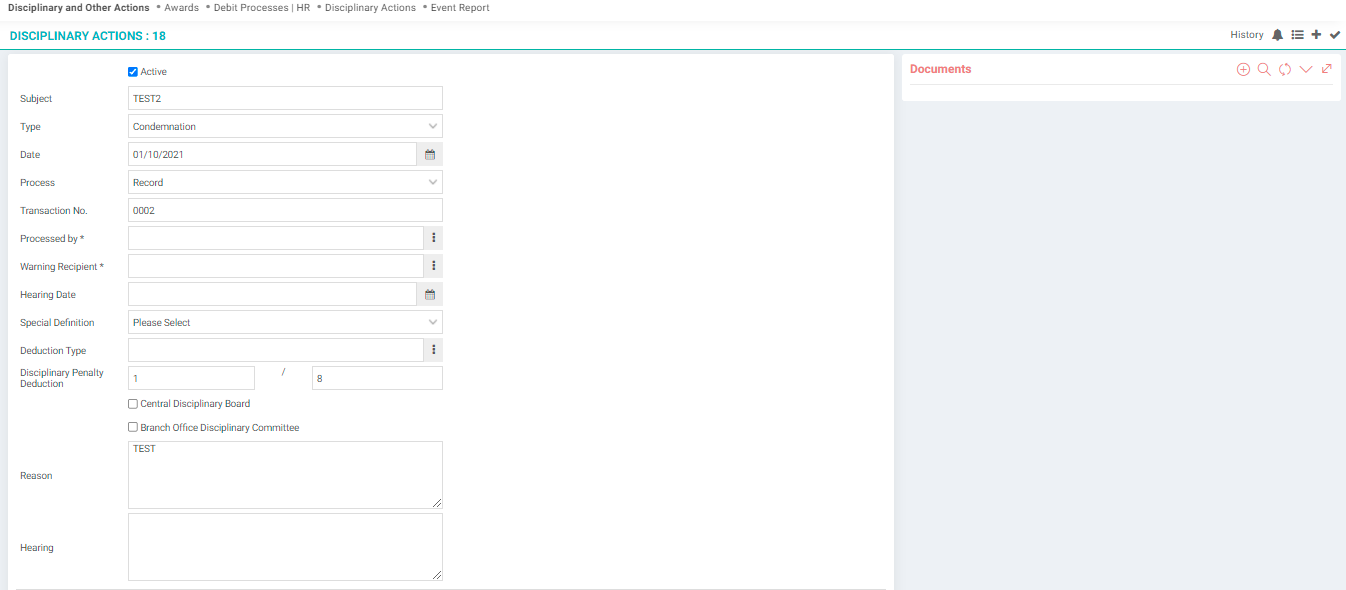Open the lookup menu for Warning Recipient
Viewport: 1346px width, 590px height.
(x=434, y=266)
